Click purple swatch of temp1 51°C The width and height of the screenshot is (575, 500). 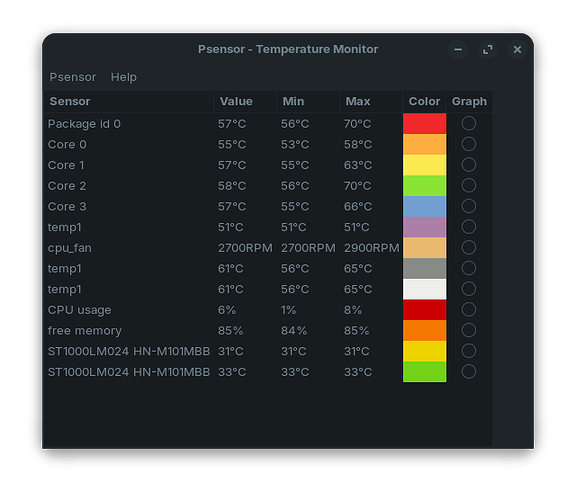pos(425,227)
